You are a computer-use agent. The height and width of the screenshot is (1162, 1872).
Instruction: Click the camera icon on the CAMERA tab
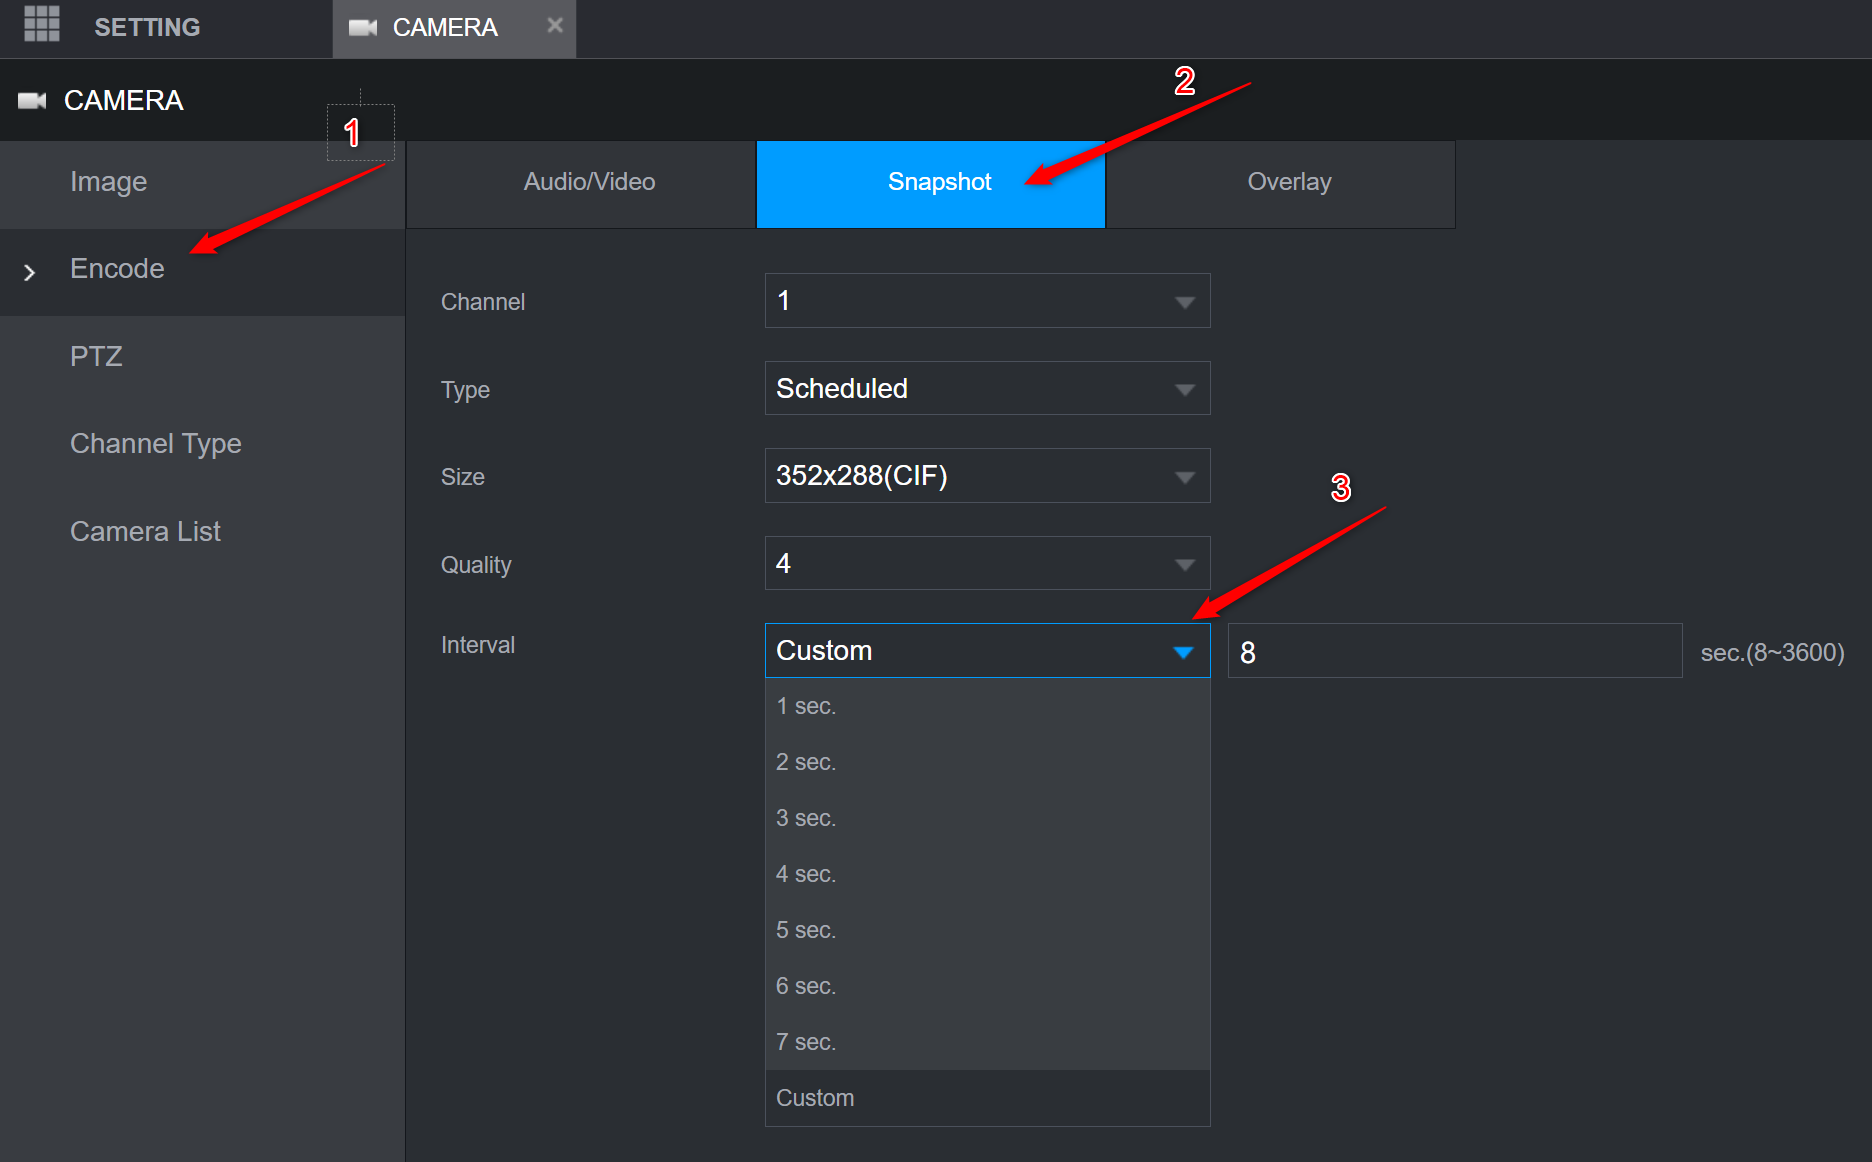(x=364, y=27)
